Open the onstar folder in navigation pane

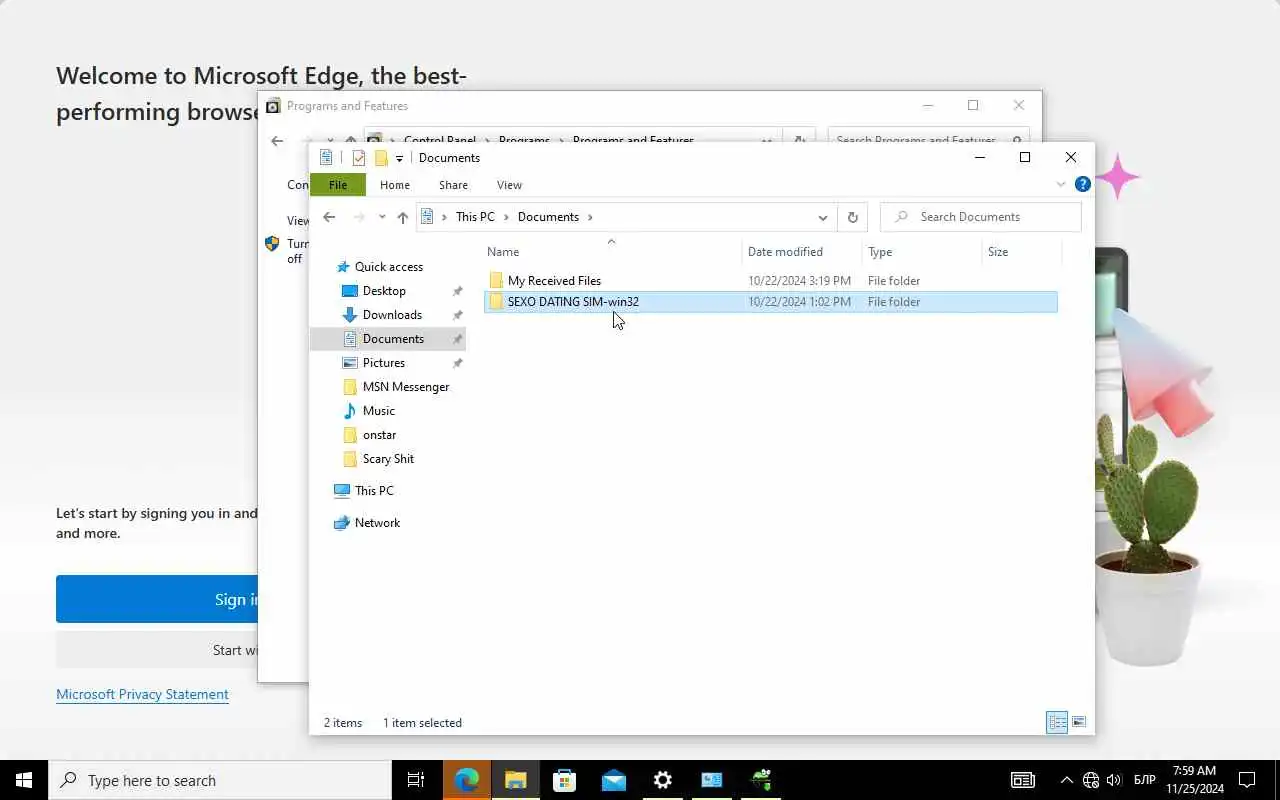click(x=379, y=435)
